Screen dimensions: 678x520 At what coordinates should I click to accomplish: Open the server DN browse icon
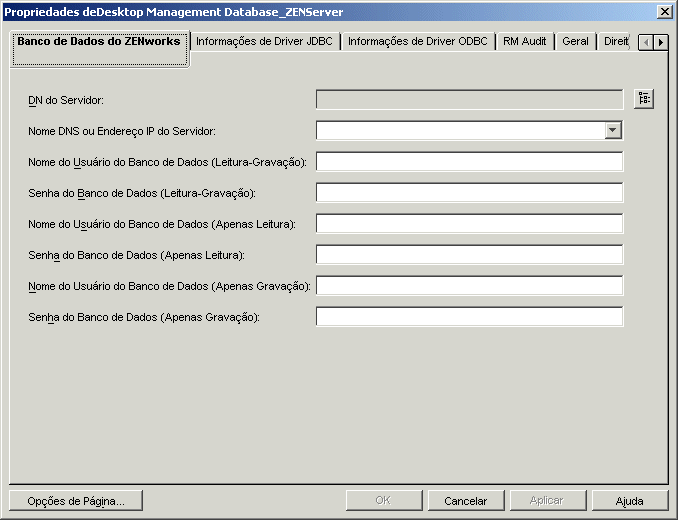coord(643,99)
